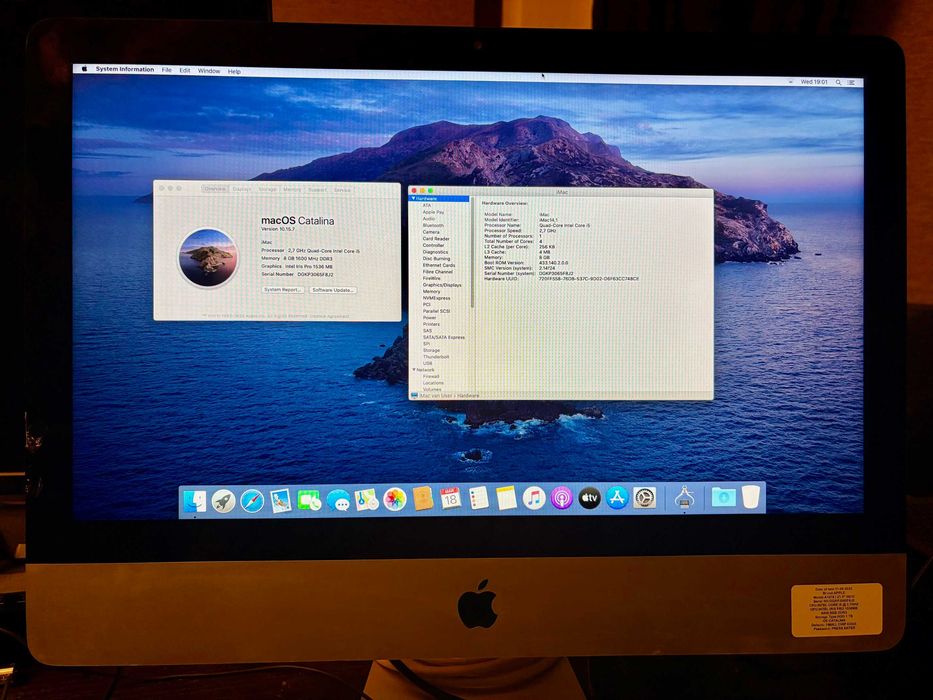The width and height of the screenshot is (933, 700).
Task: Select Graphics/Displays in sidebar
Action: click(x=442, y=285)
